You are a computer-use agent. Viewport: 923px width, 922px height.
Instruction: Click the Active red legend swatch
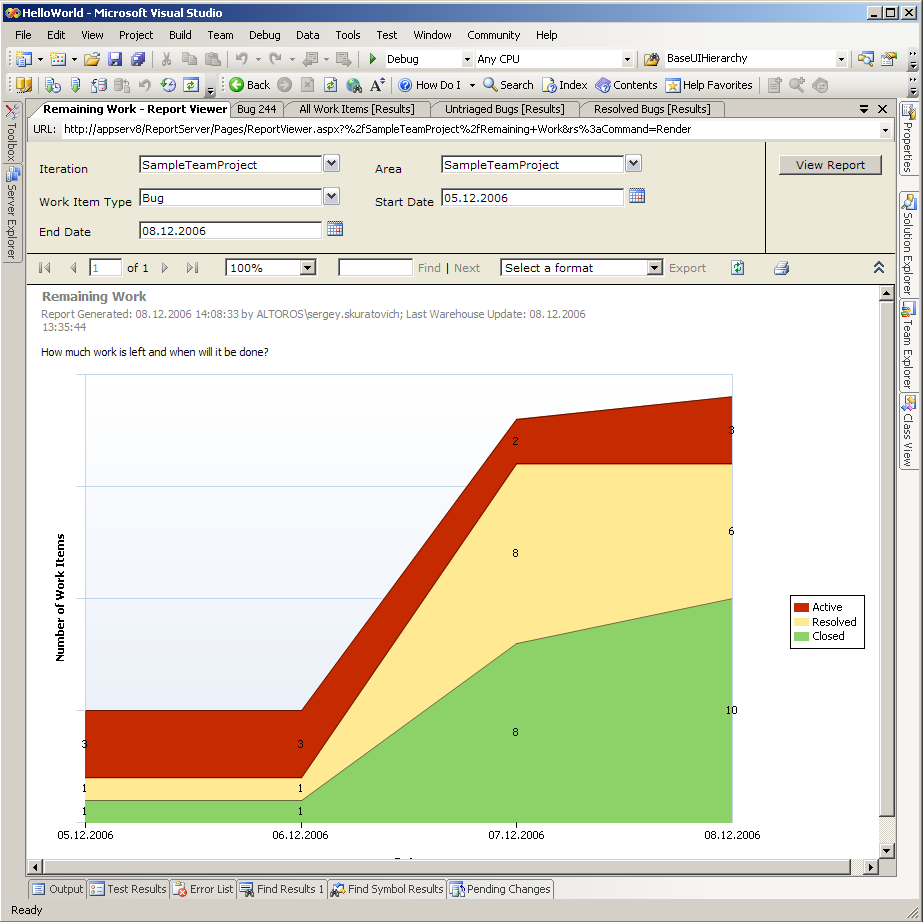click(x=801, y=607)
